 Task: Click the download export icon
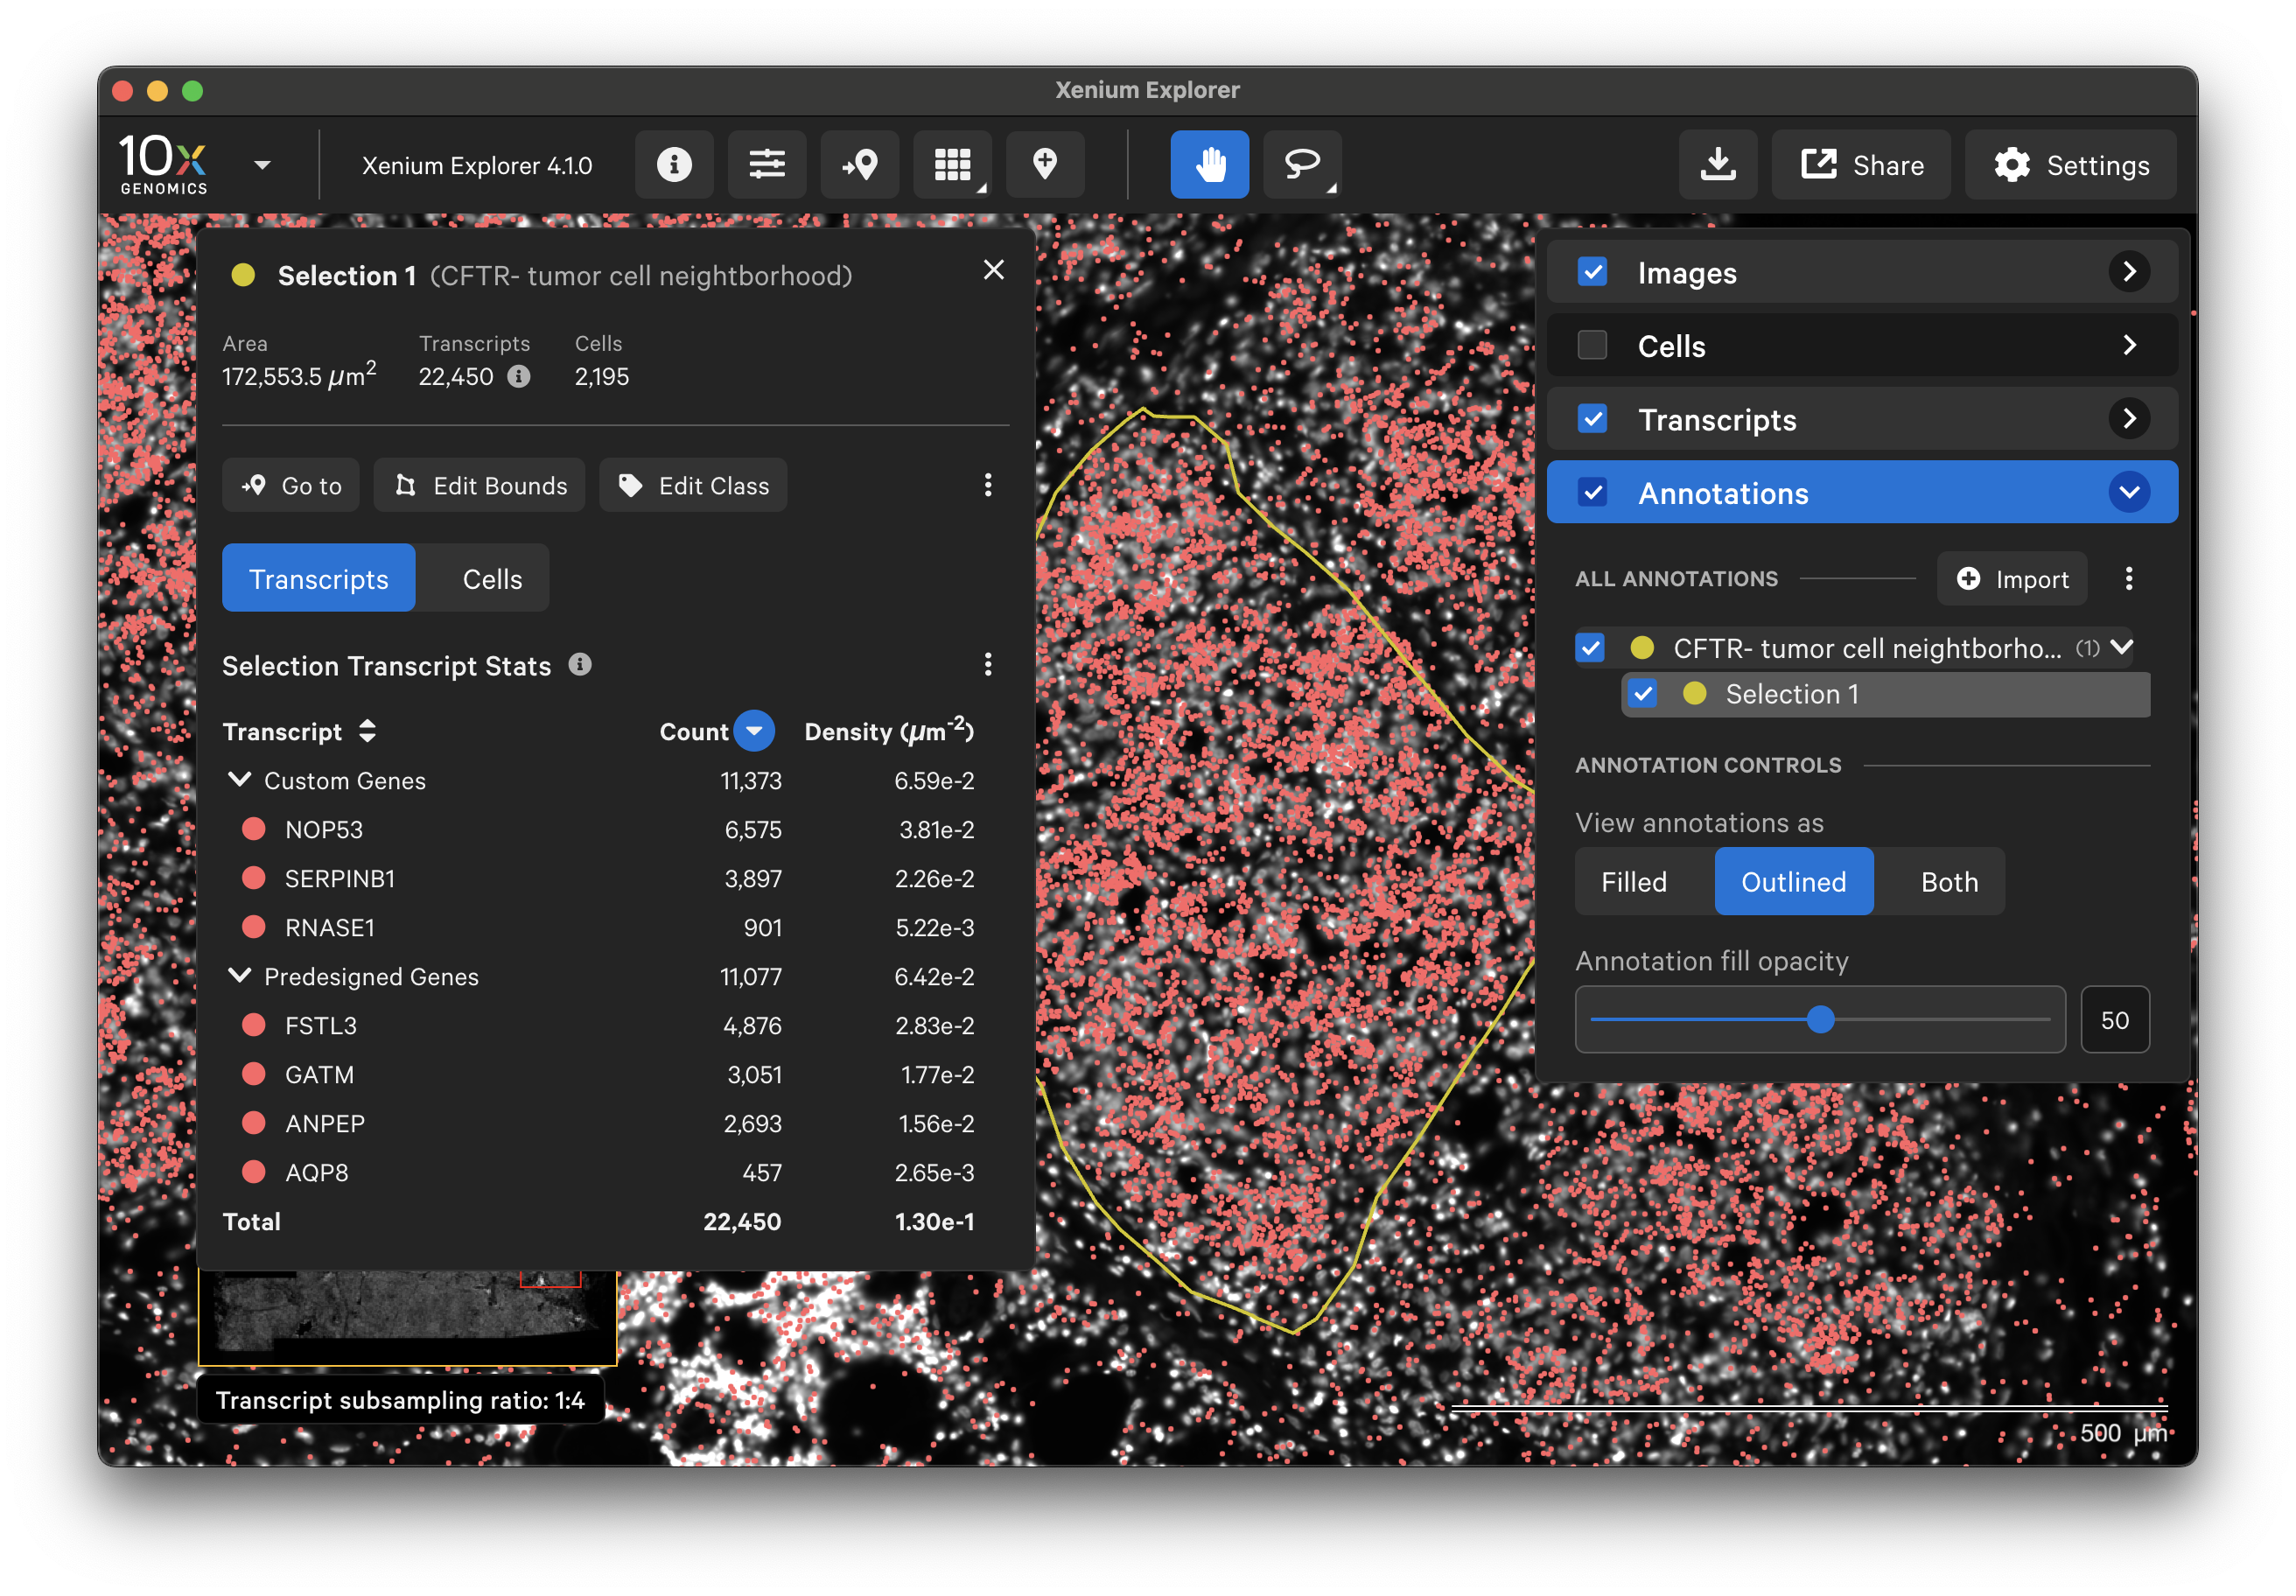[1717, 165]
